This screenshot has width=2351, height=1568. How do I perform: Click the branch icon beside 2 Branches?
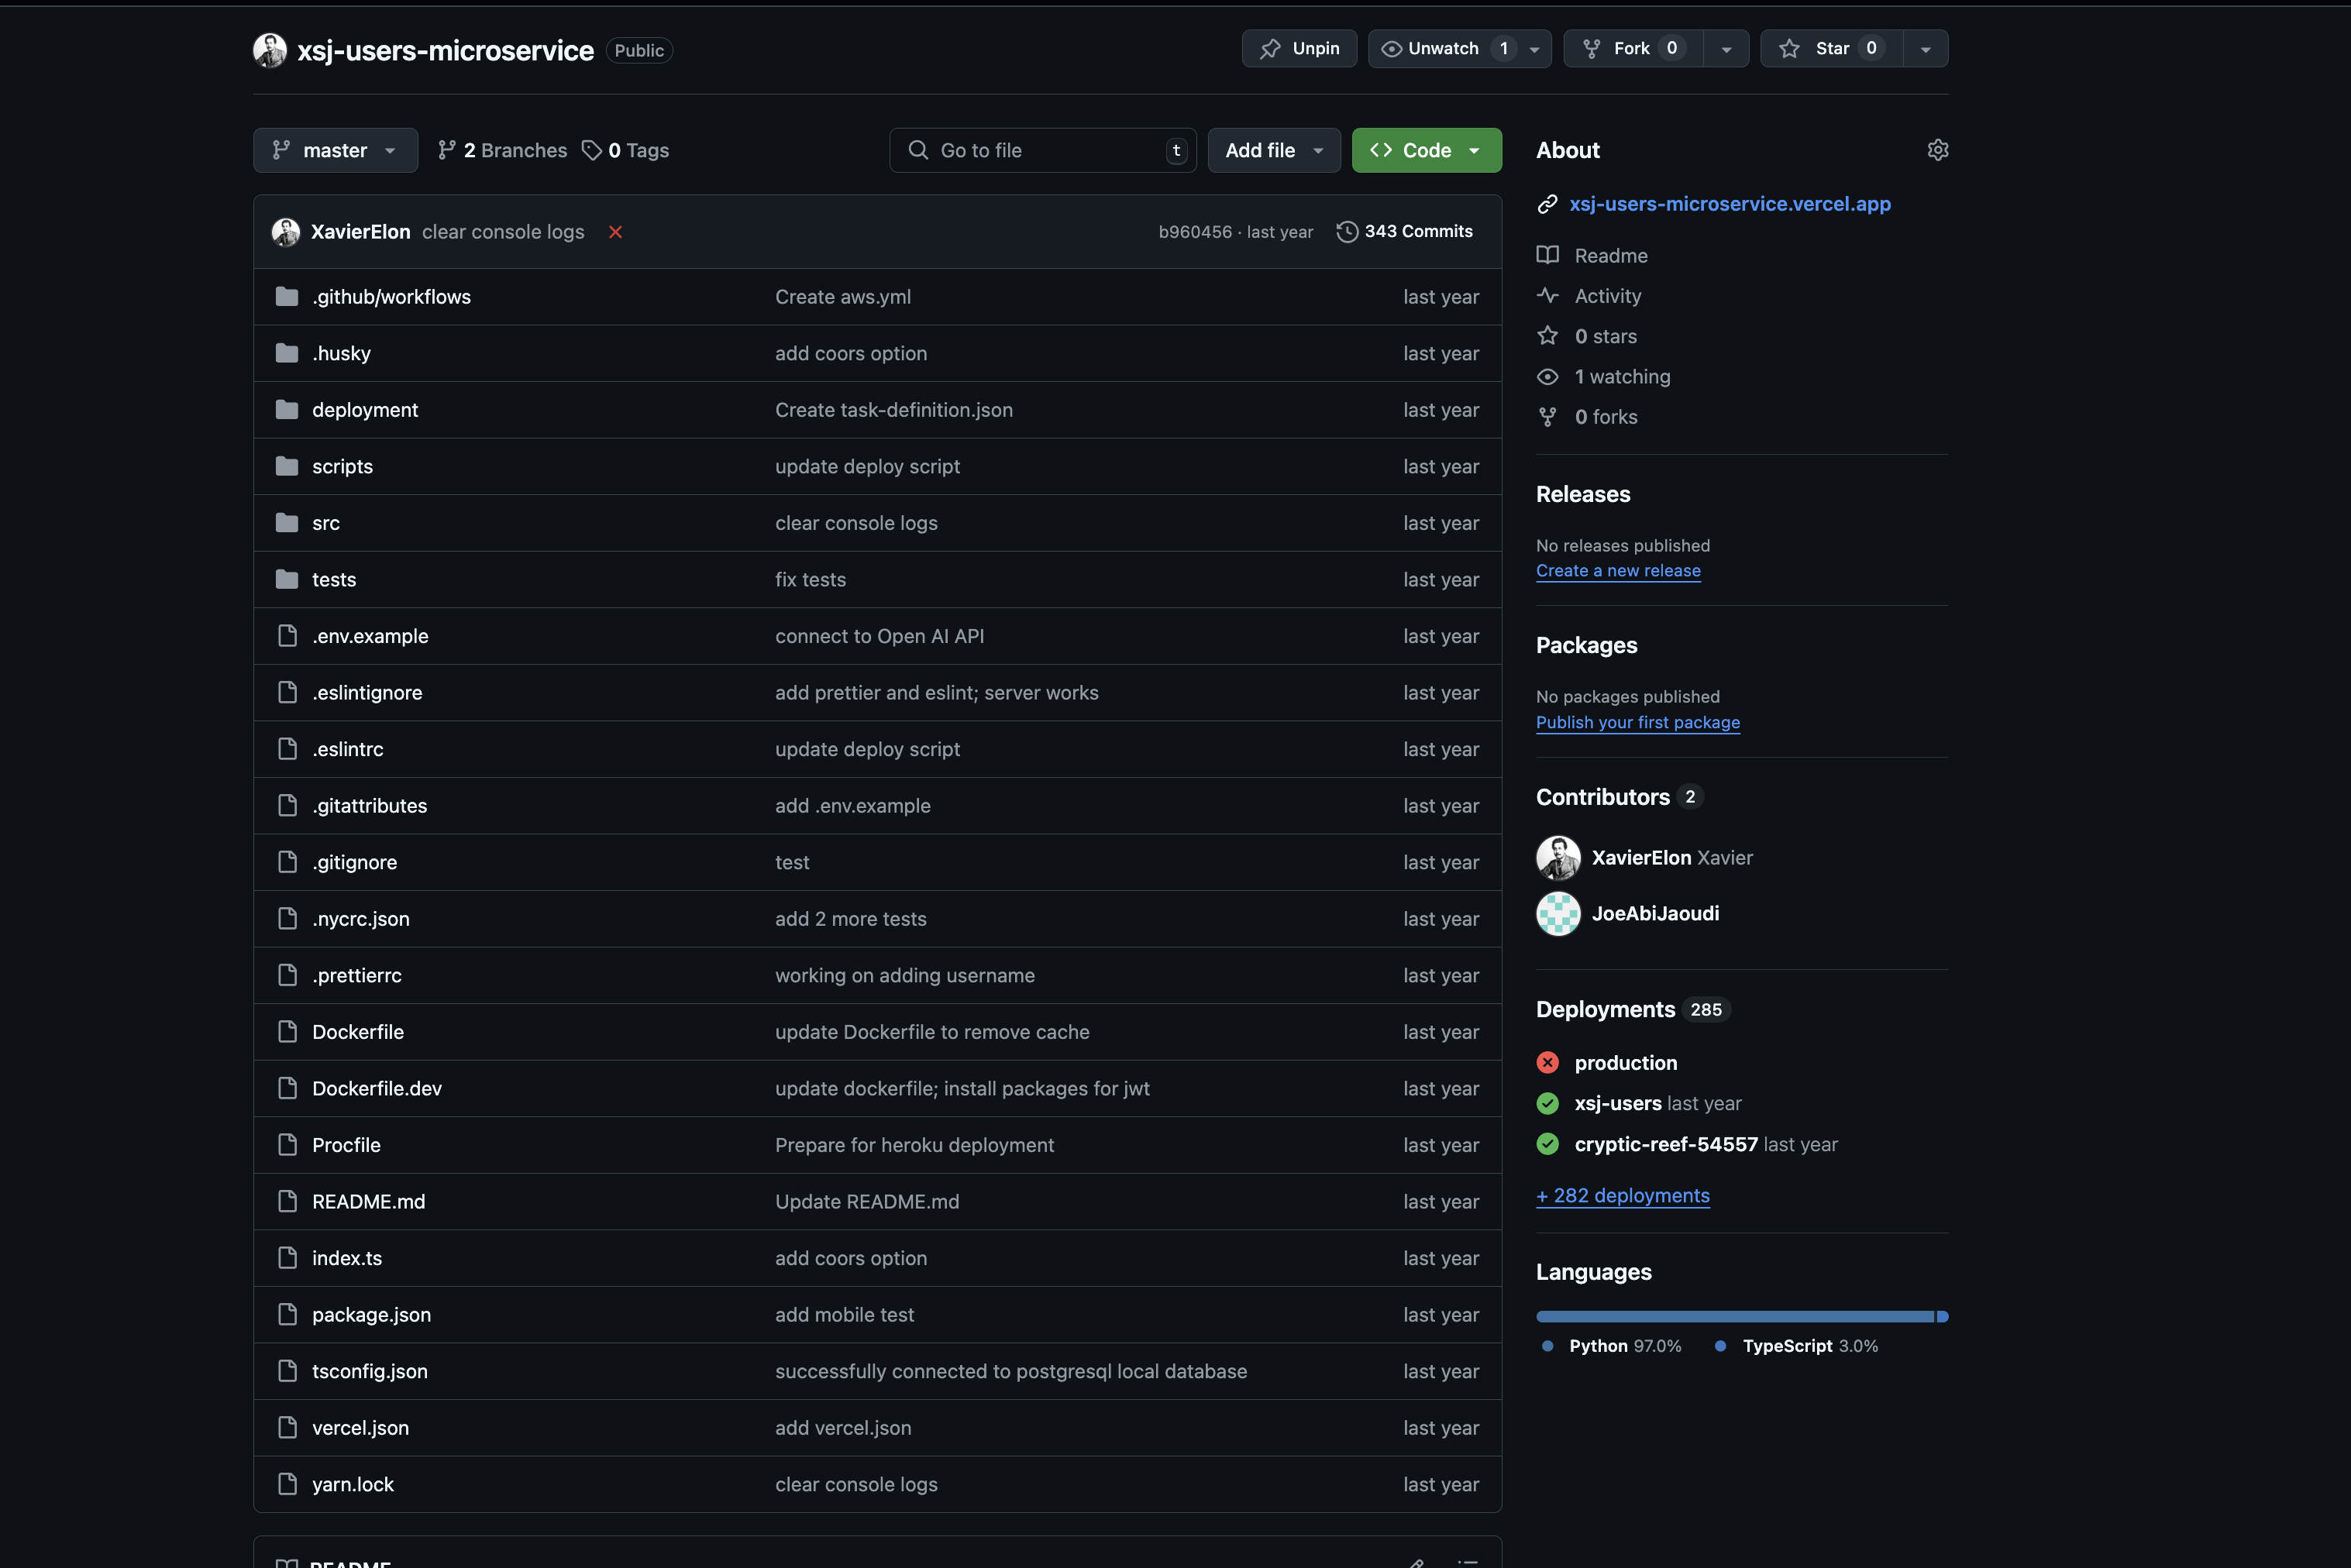[x=447, y=150]
